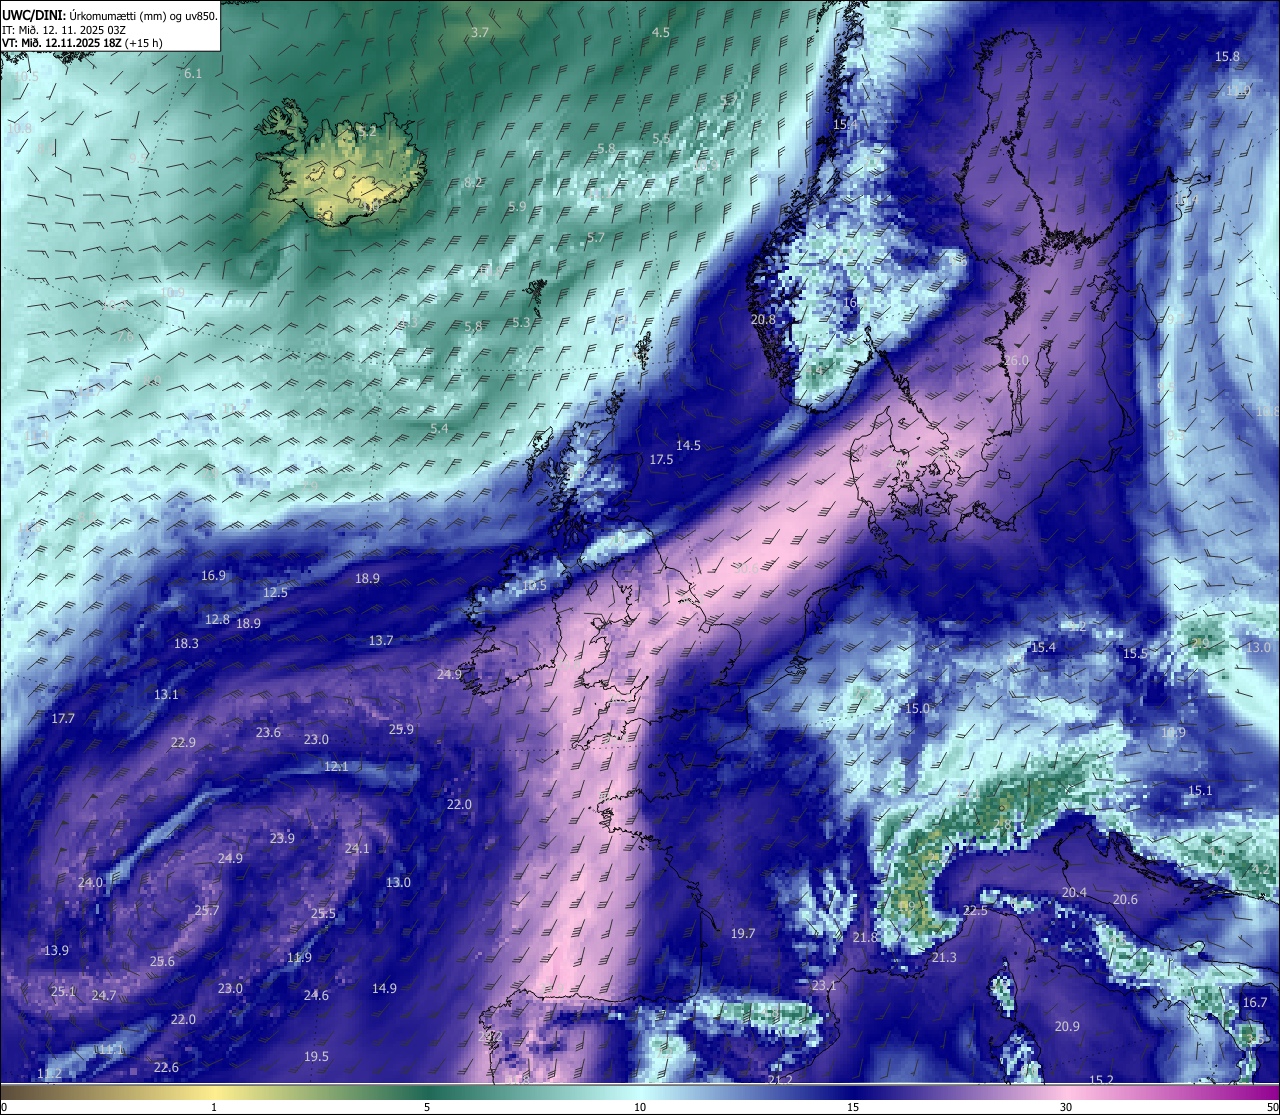This screenshot has width=1280, height=1115.
Task: Click the value 25.7 in the cyclone centre
Action: pyautogui.click(x=206, y=910)
